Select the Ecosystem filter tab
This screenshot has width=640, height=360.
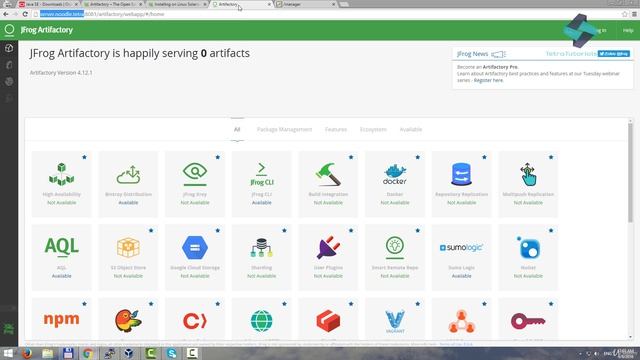tap(373, 129)
